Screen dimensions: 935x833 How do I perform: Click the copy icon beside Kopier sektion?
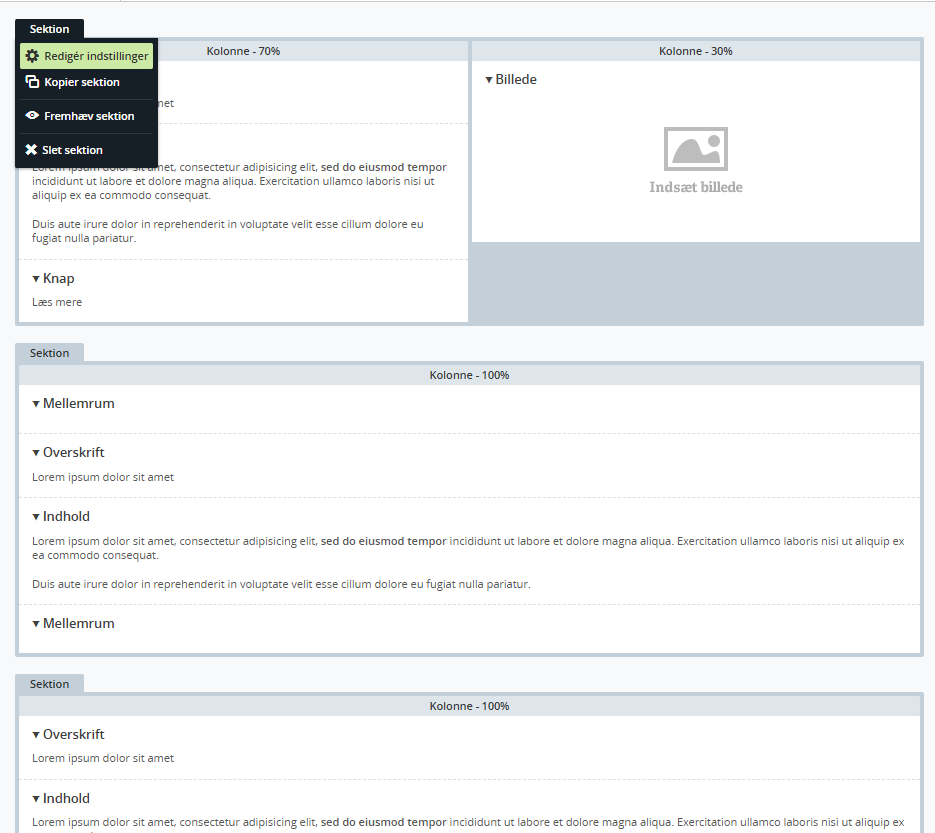(32, 82)
